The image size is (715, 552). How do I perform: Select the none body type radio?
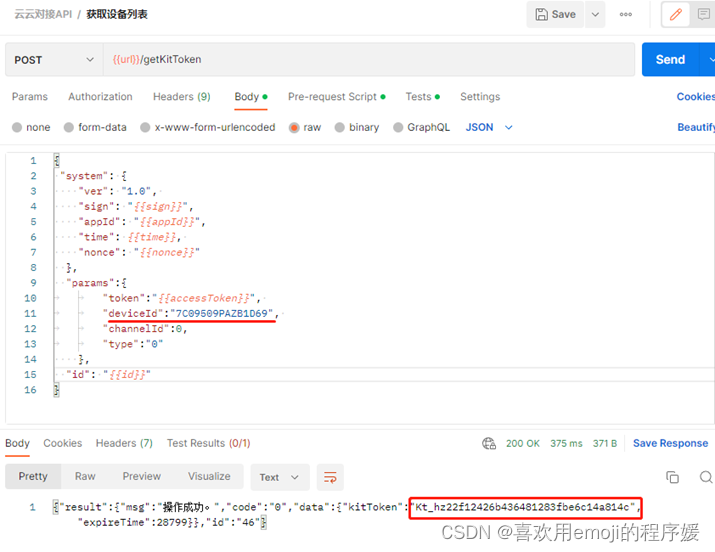click(17, 127)
